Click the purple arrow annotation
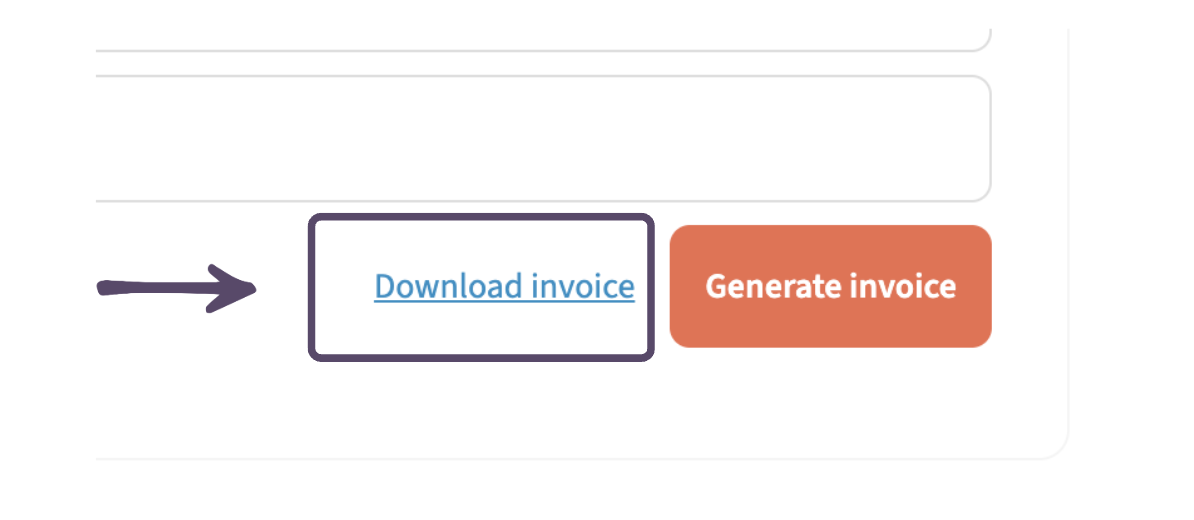Screen dimensions: 1194x520 (x=177, y=288)
